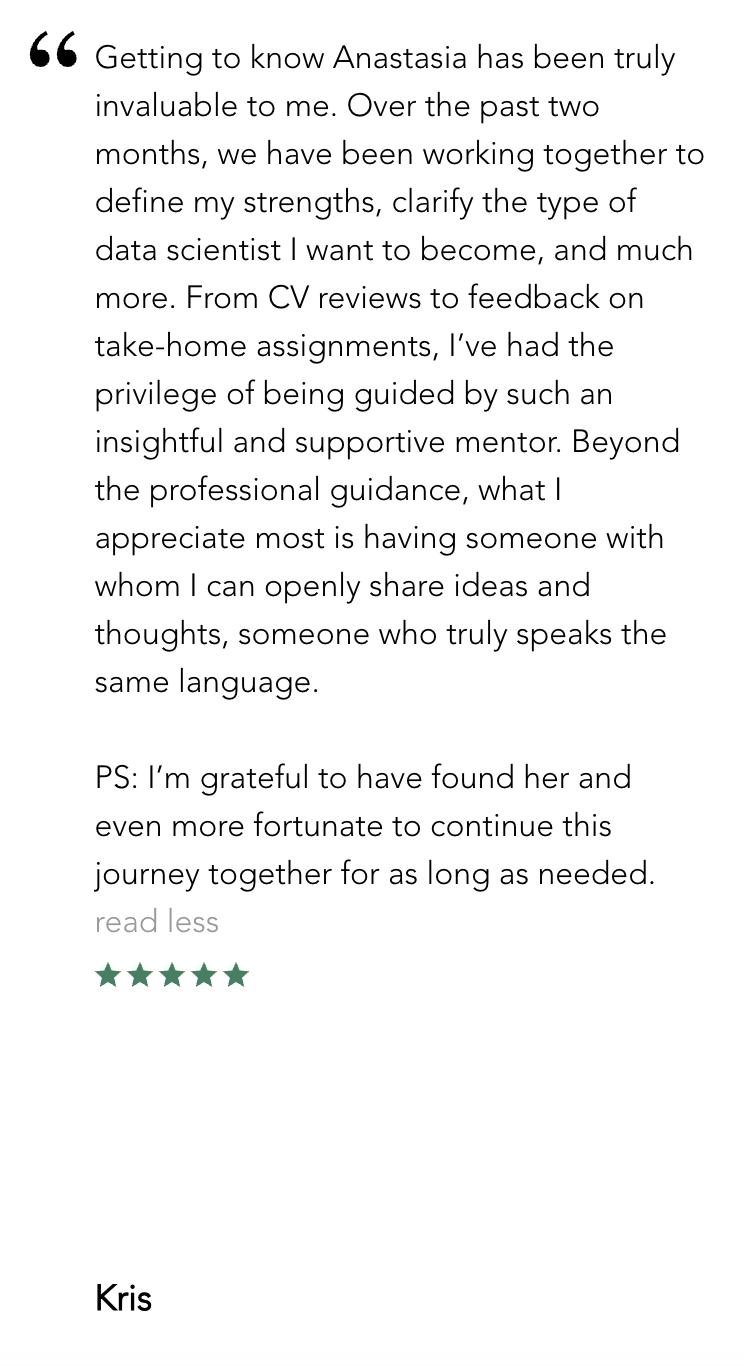This screenshot has width=744, height=1366.
Task: Click the words data scientist
Action: (188, 250)
